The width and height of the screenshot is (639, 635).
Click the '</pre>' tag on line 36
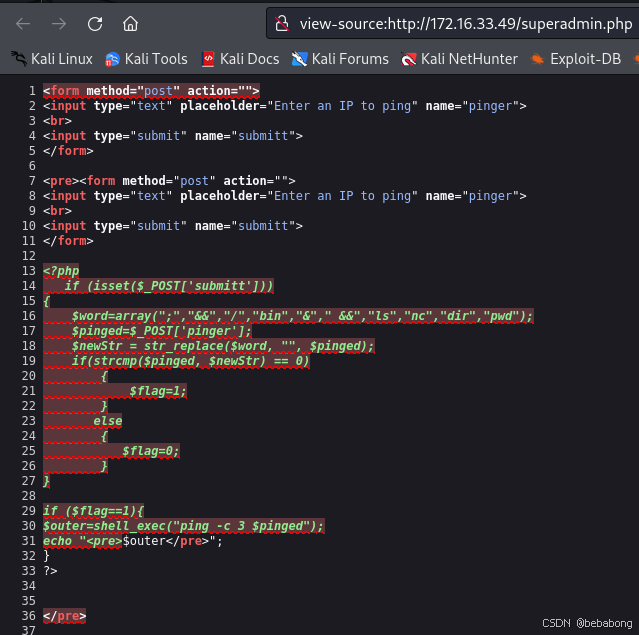tap(64, 616)
